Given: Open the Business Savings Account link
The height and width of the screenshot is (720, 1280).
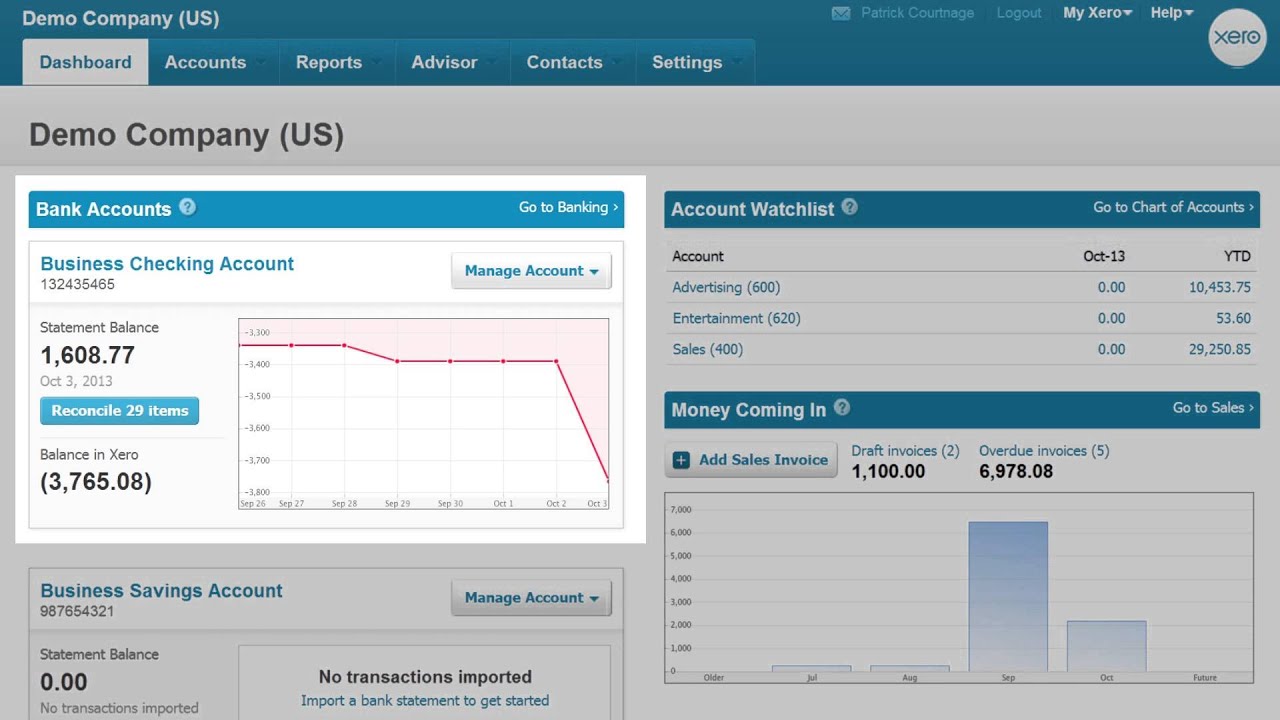Looking at the screenshot, I should [x=161, y=591].
